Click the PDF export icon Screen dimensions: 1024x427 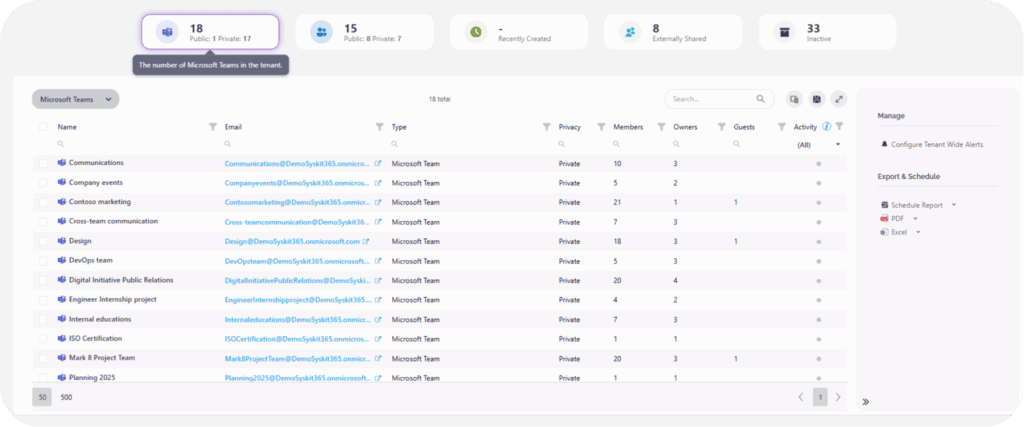884,219
